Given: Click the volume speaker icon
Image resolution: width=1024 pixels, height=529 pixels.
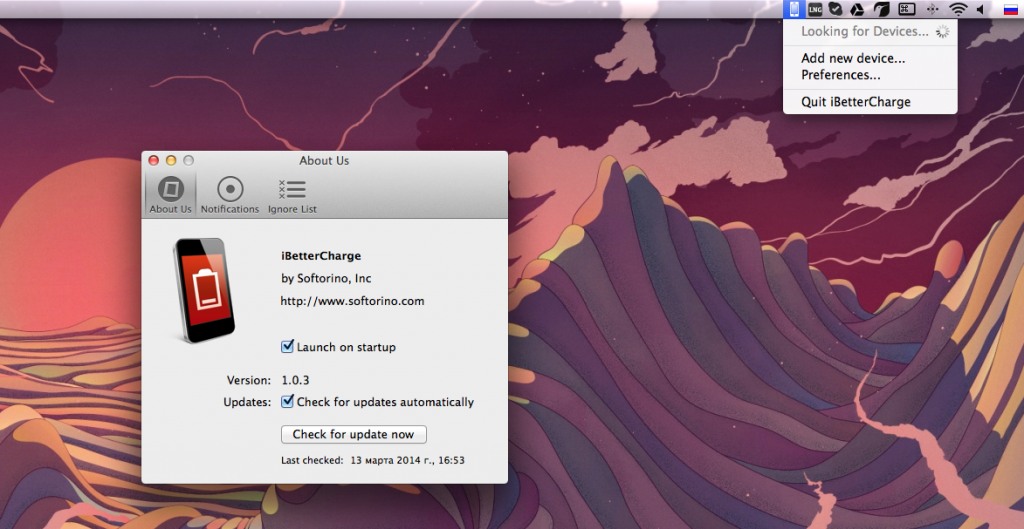Looking at the screenshot, I should (x=980, y=9).
